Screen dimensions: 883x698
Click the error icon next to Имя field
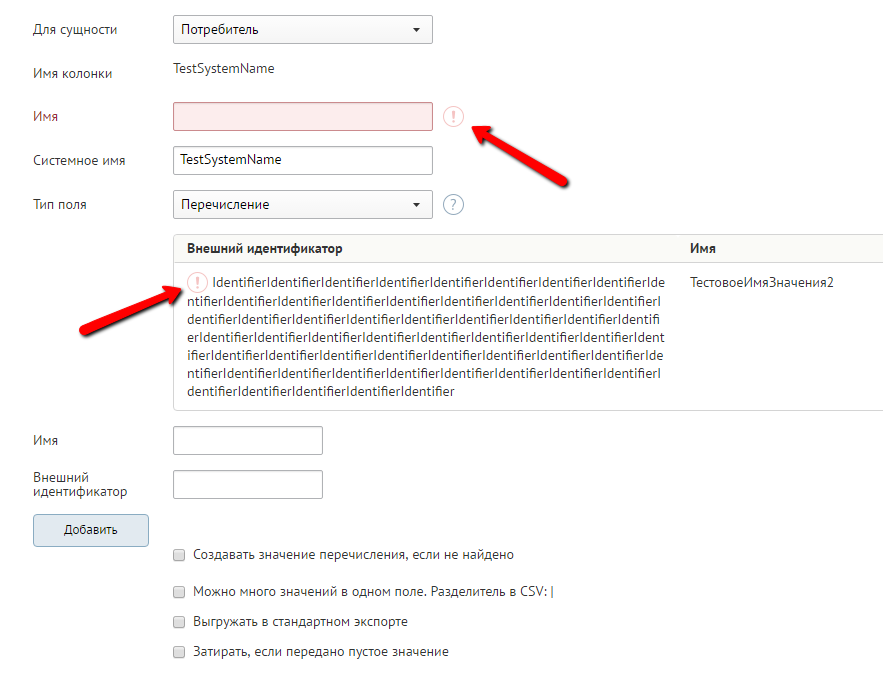pos(454,117)
